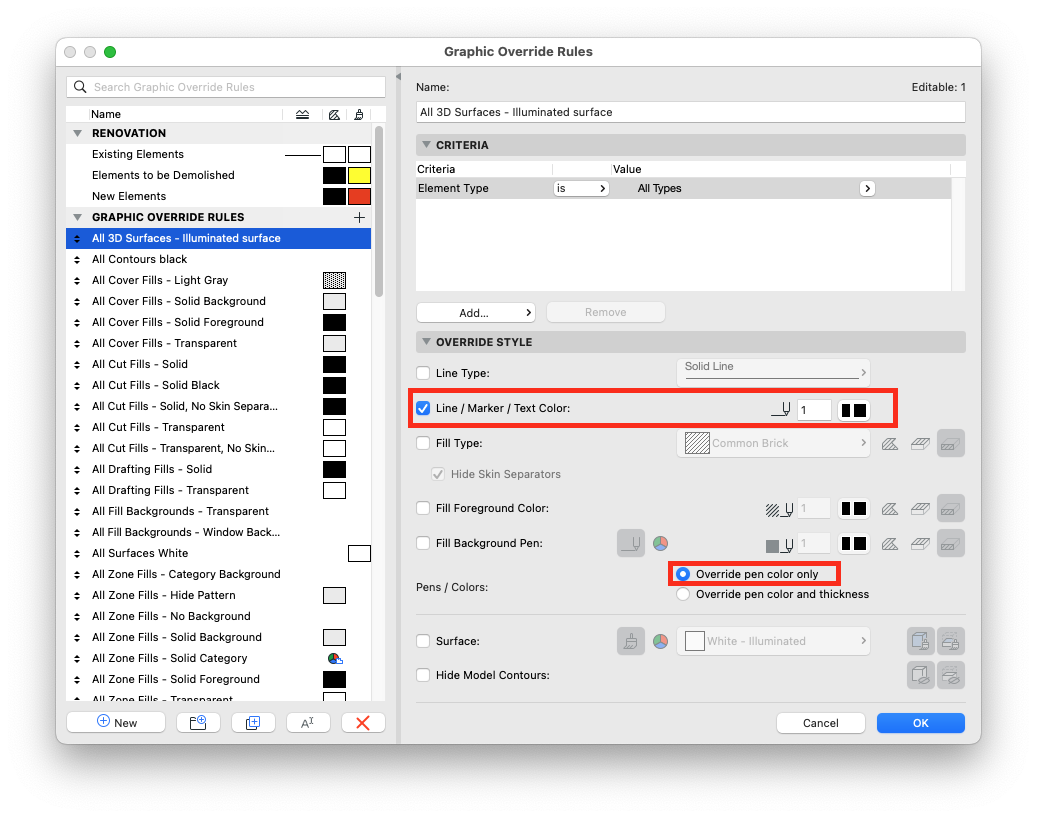1037x818 pixels.
Task: Collapse the RENOVATION section
Action: (77, 133)
